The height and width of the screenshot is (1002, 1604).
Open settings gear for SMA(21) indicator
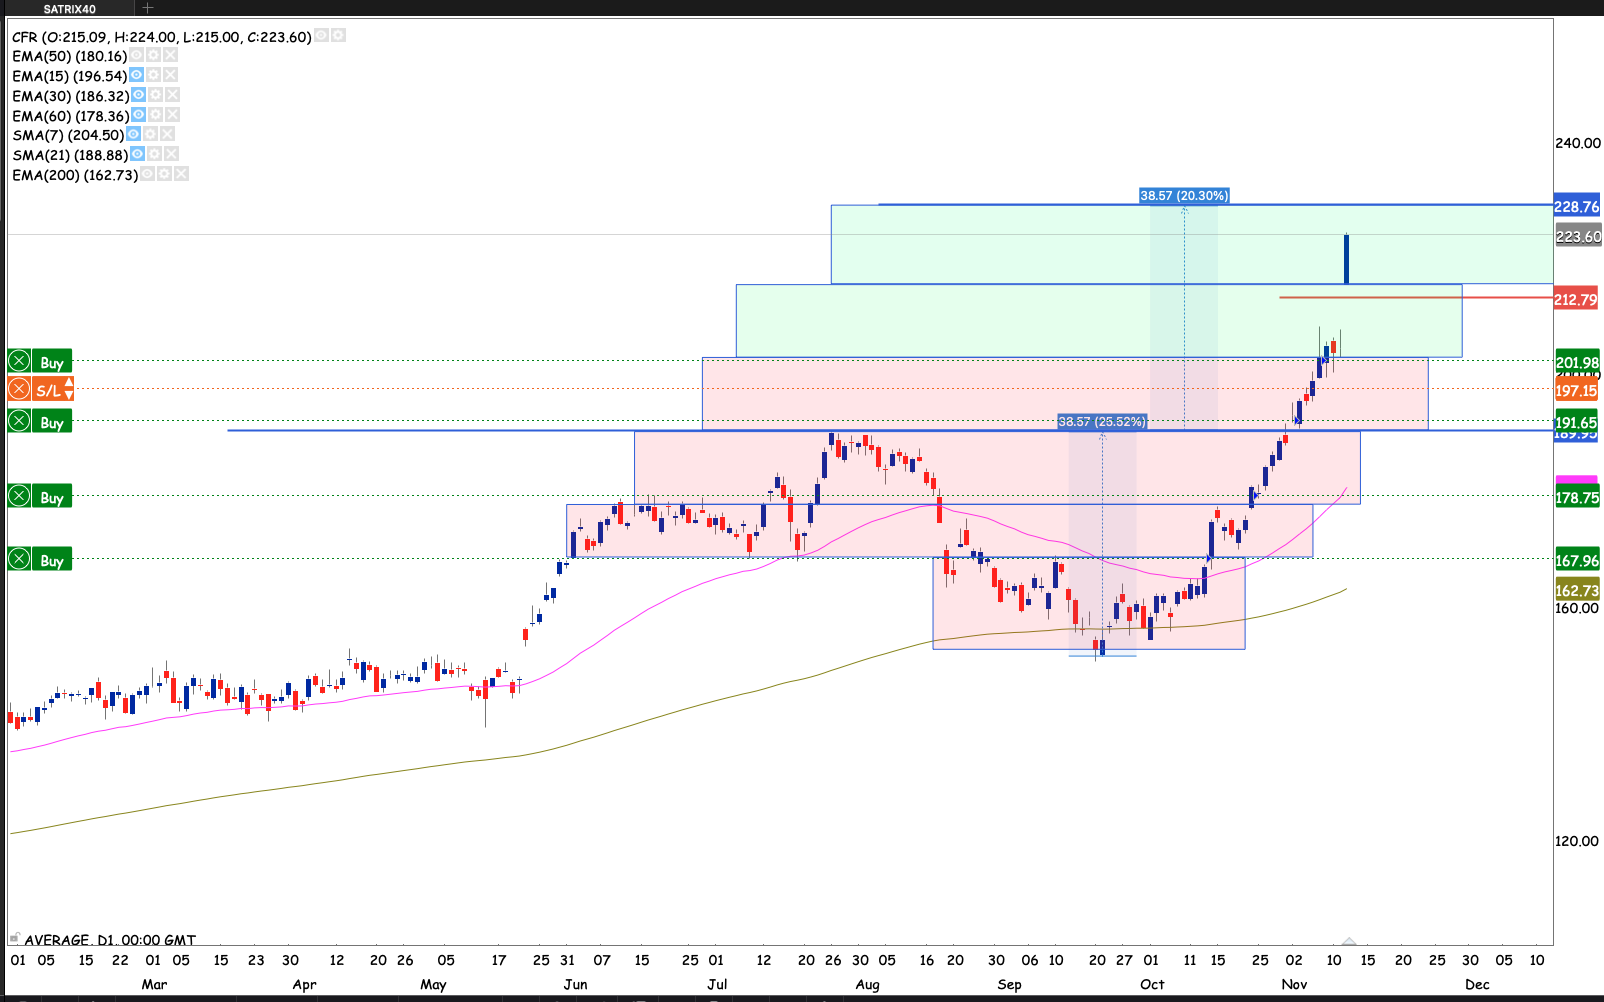click(155, 154)
